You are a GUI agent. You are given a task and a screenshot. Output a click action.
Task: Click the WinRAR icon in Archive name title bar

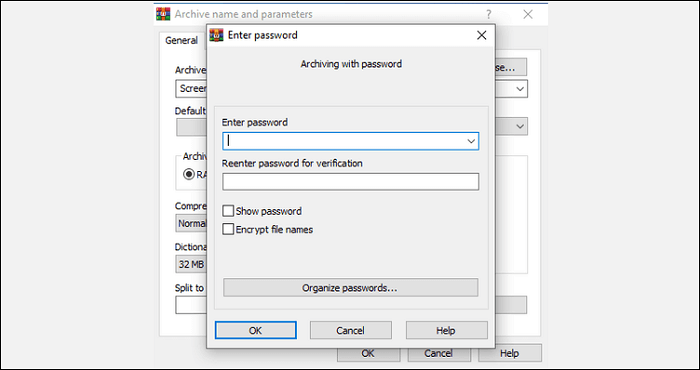[163, 14]
